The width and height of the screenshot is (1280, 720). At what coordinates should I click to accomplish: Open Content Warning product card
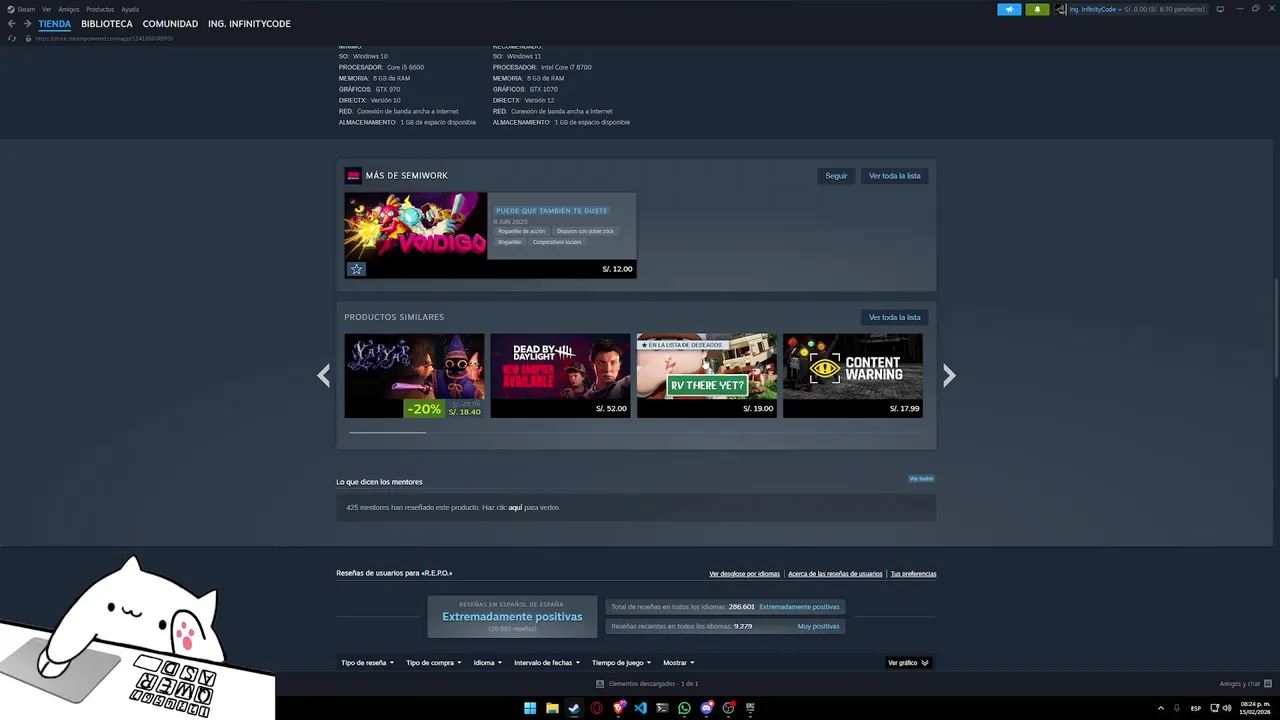[852, 376]
